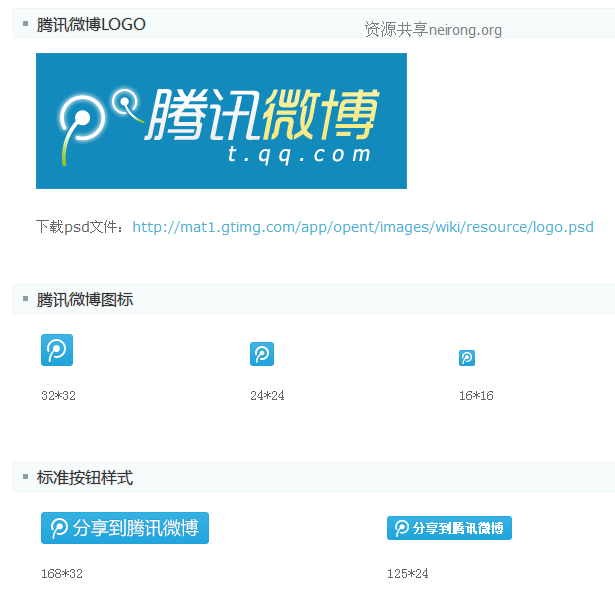The image size is (615, 592).
Task: Select the 32*32 size label
Action: click(x=58, y=395)
